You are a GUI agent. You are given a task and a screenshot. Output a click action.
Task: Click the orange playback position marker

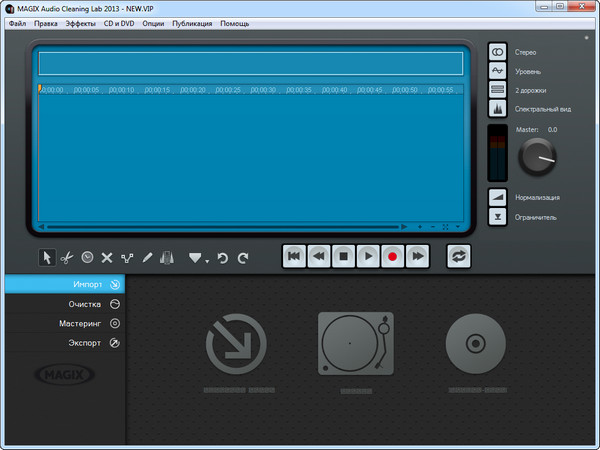click(x=39, y=88)
